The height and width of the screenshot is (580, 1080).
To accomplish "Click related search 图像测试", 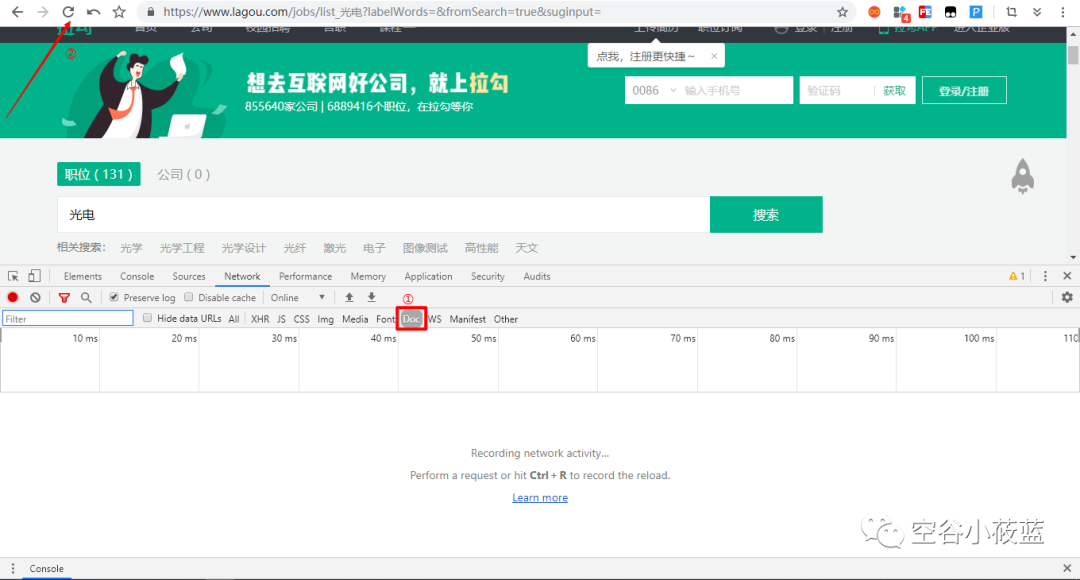I will (x=425, y=248).
